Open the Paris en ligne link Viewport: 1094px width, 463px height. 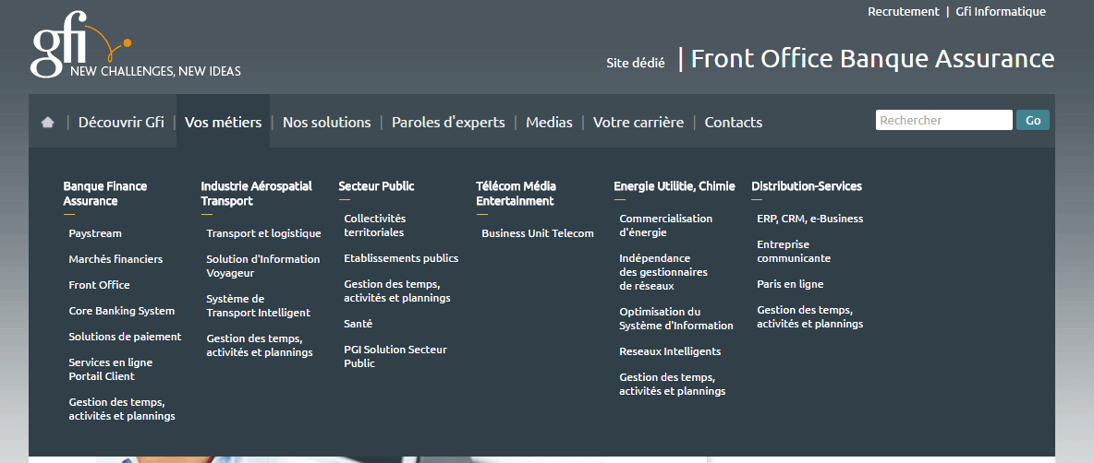point(790,284)
